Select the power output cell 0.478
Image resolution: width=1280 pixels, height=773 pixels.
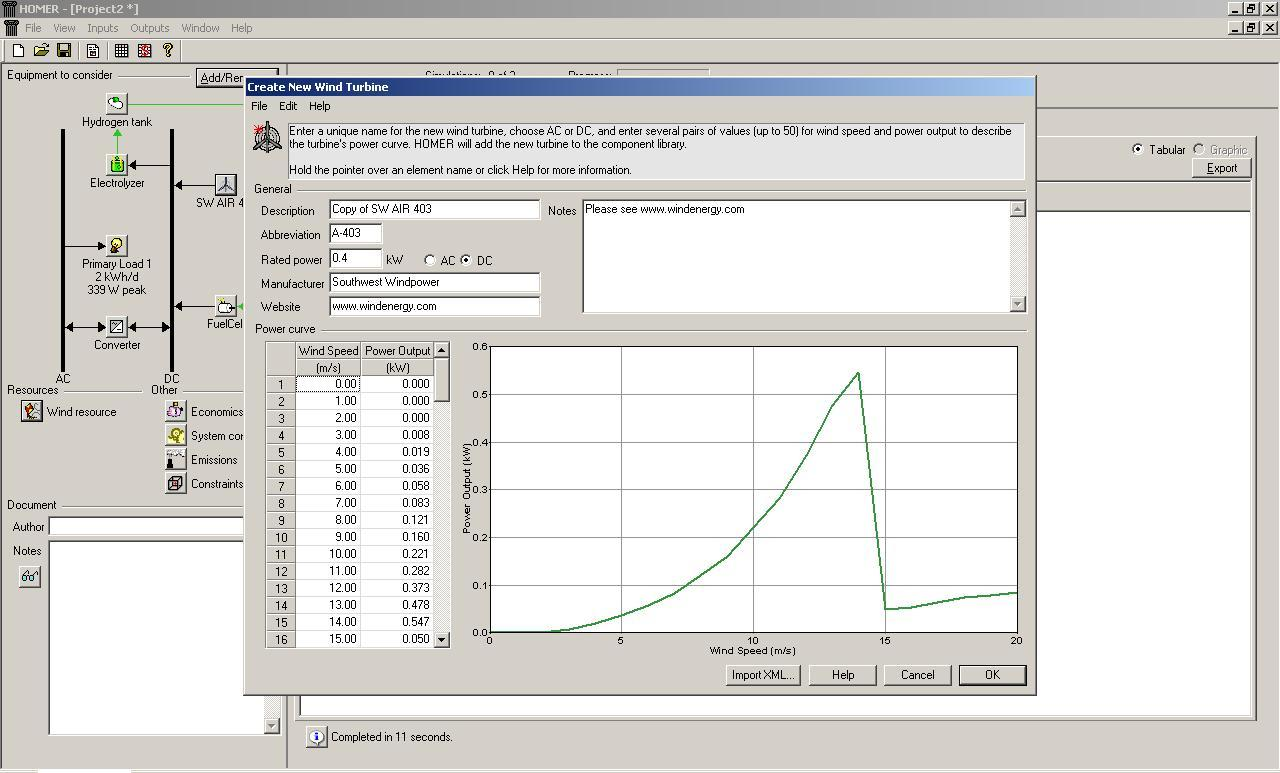[x=397, y=605]
